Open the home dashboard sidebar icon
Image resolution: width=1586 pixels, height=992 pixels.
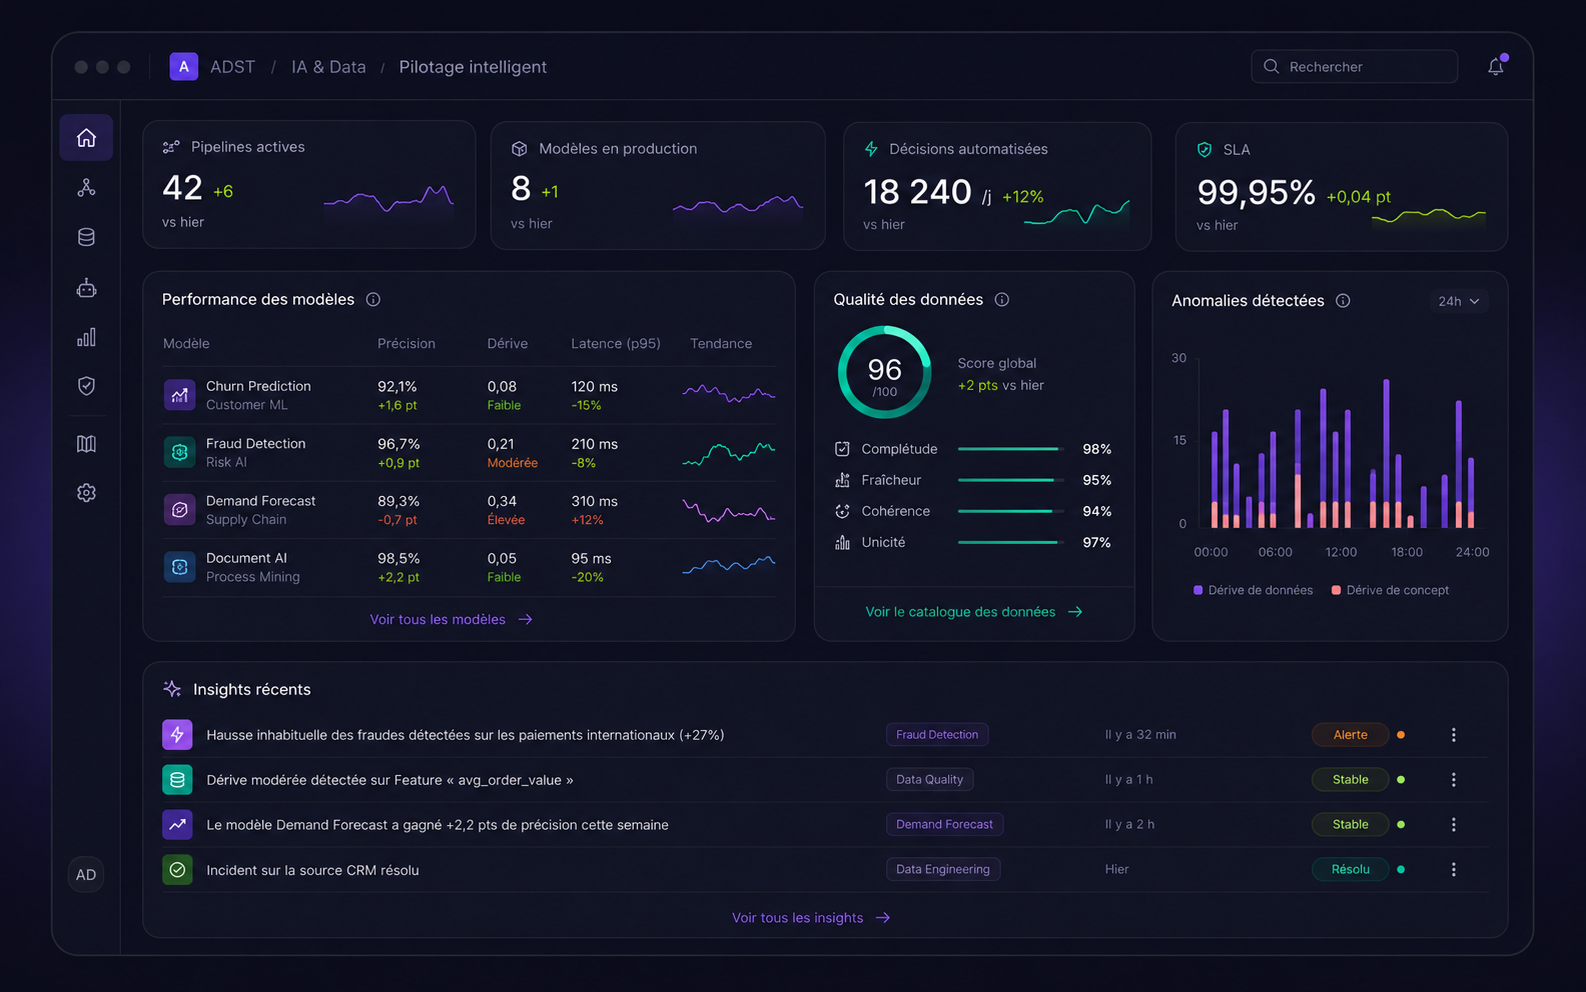86,138
